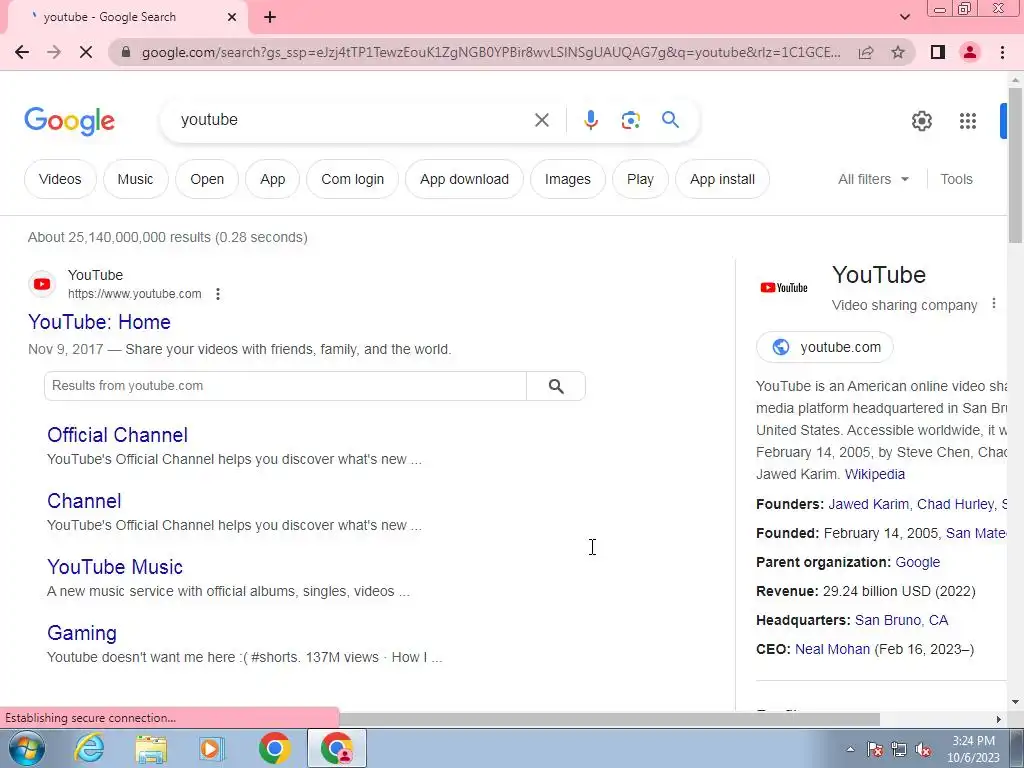The width and height of the screenshot is (1024, 768).
Task: Clear the search box with X icon
Action: point(541,120)
